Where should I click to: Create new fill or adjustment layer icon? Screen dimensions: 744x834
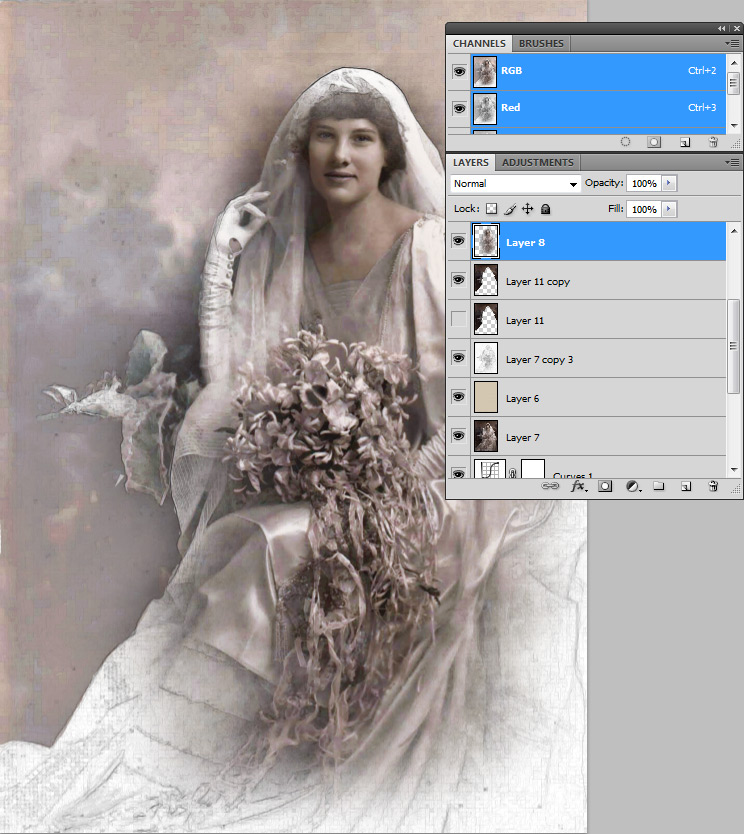pyautogui.click(x=633, y=486)
